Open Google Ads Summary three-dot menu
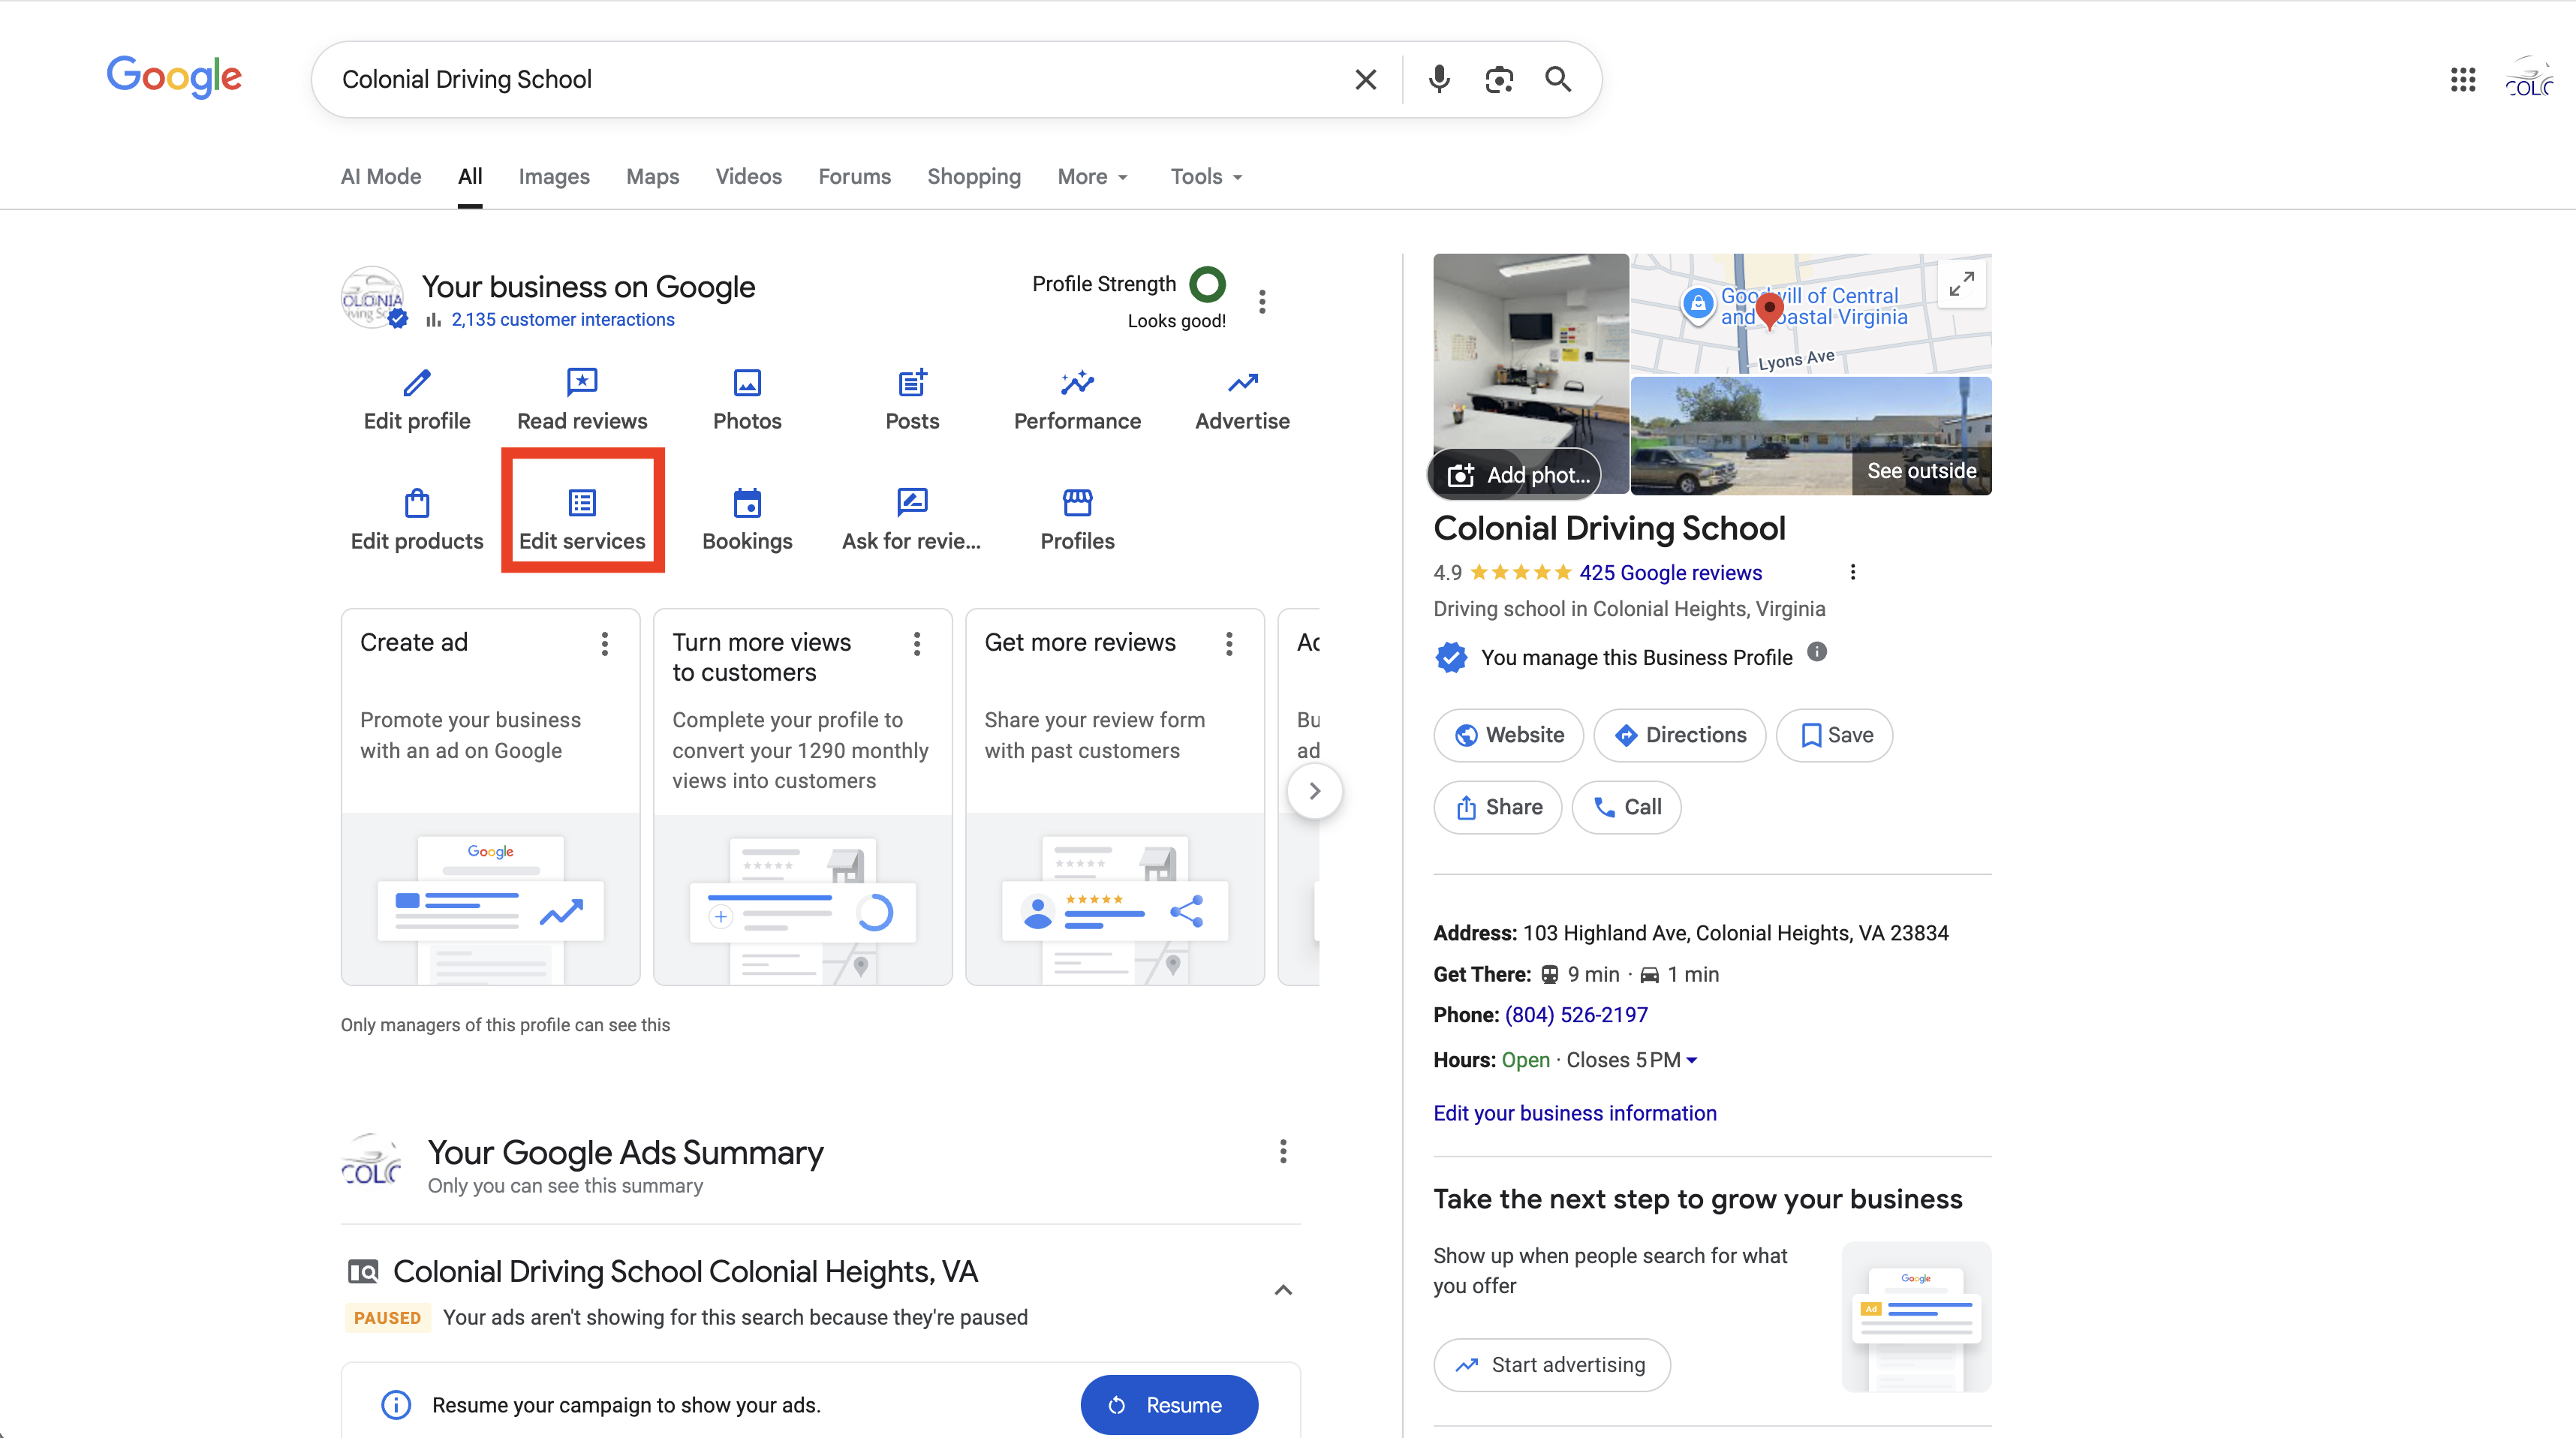Screen dimensions: 2576x1438 [1283, 1151]
